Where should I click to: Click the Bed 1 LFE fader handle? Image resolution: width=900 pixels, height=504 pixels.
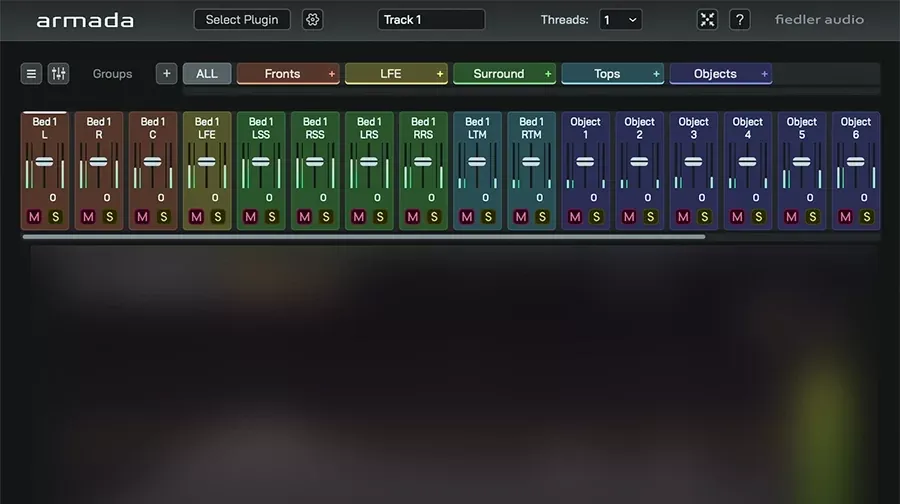click(207, 162)
